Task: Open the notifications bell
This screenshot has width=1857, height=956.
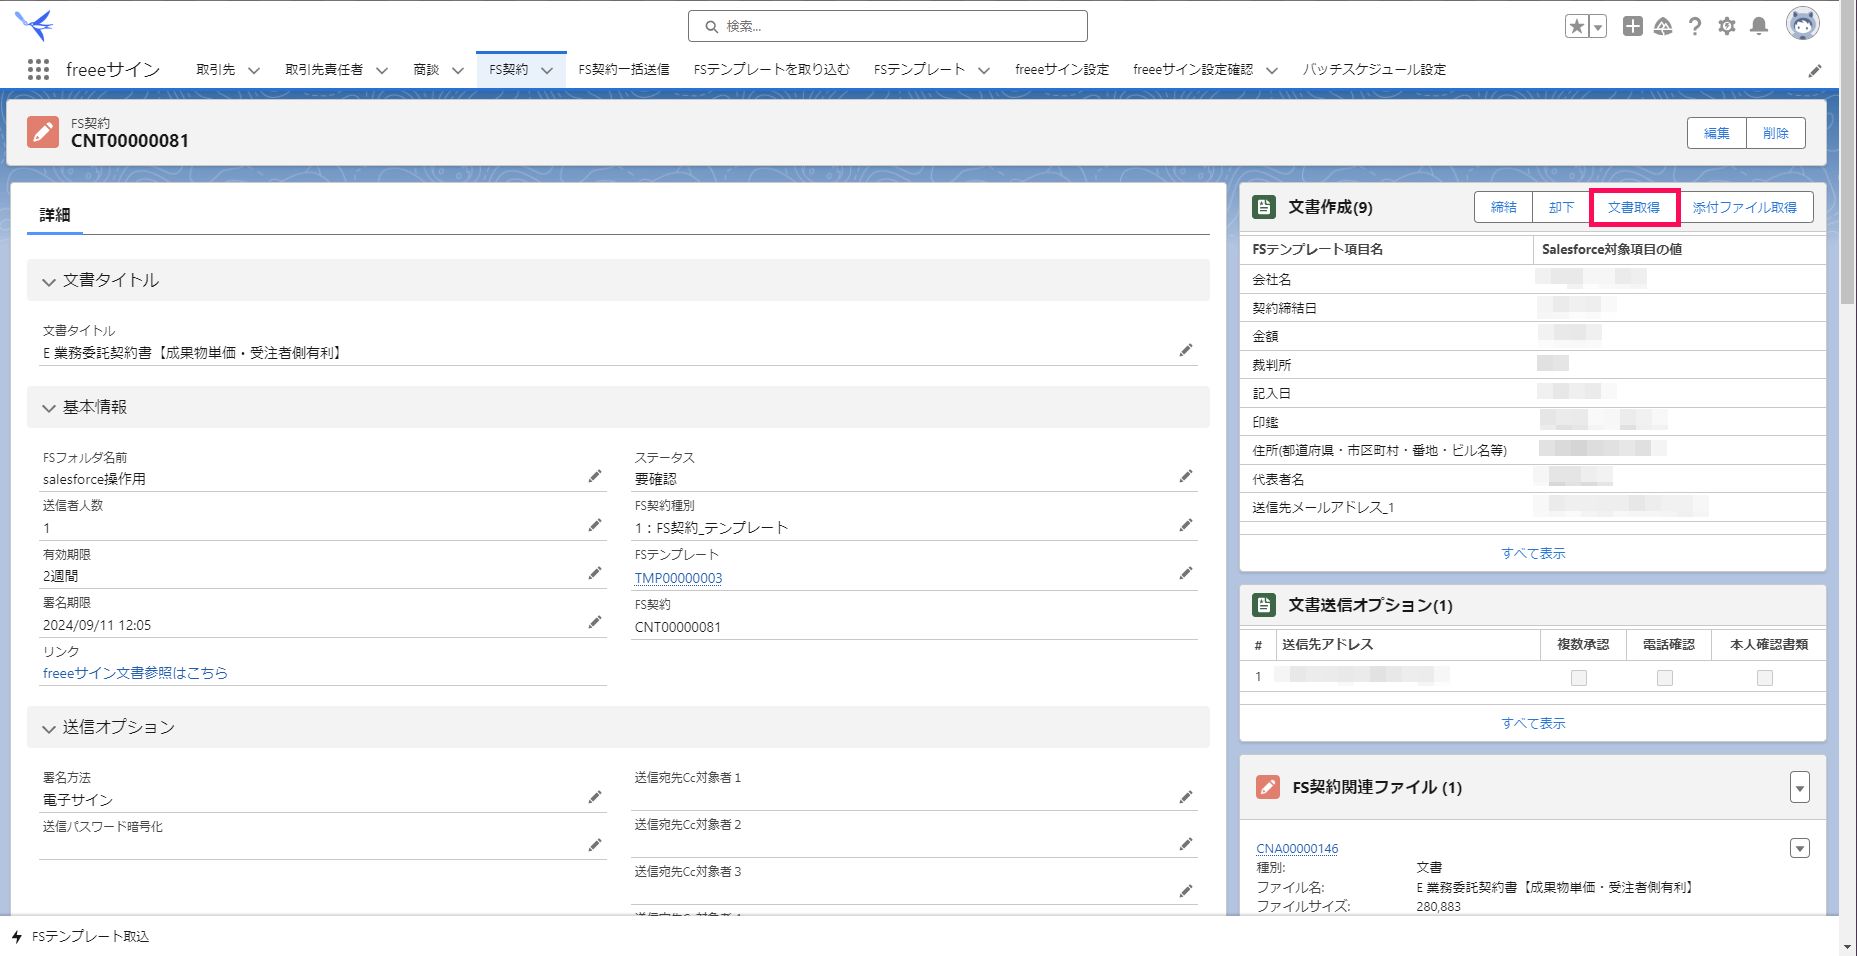Action: [x=1759, y=26]
